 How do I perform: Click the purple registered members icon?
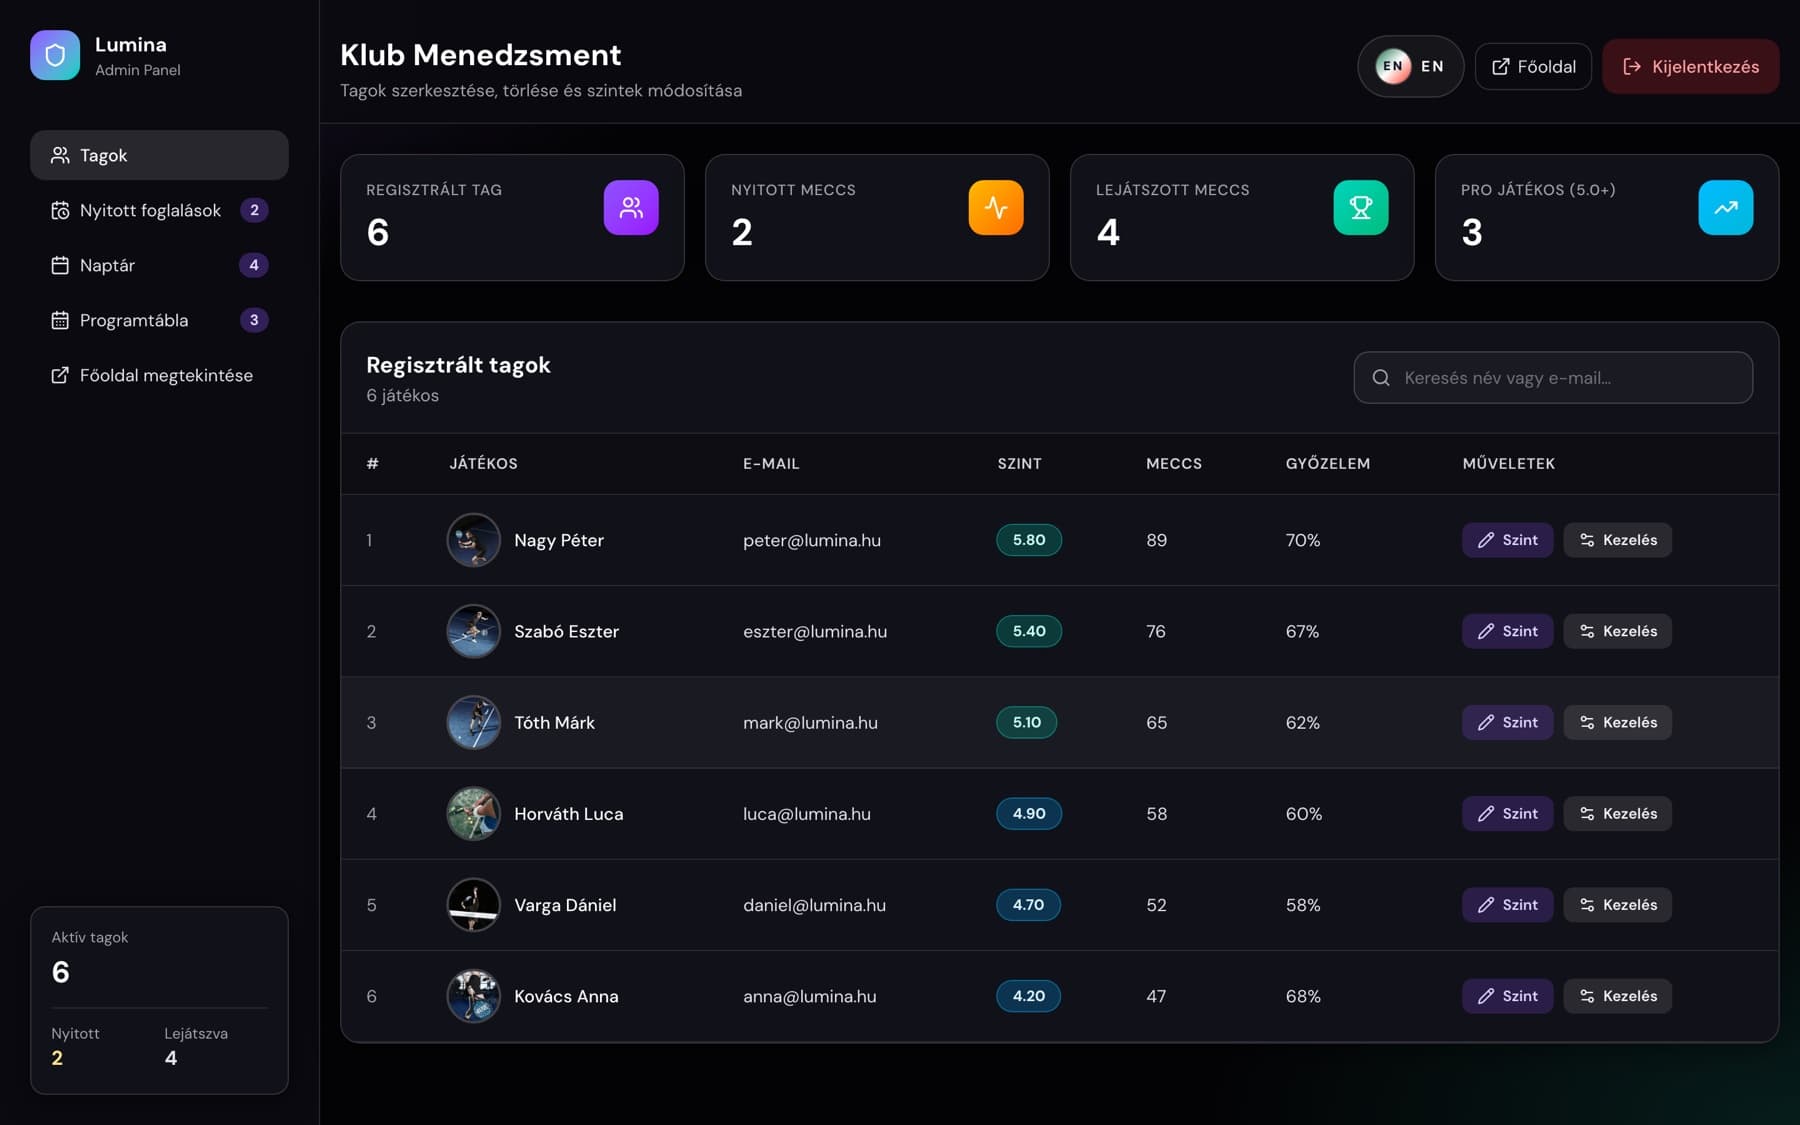631,207
